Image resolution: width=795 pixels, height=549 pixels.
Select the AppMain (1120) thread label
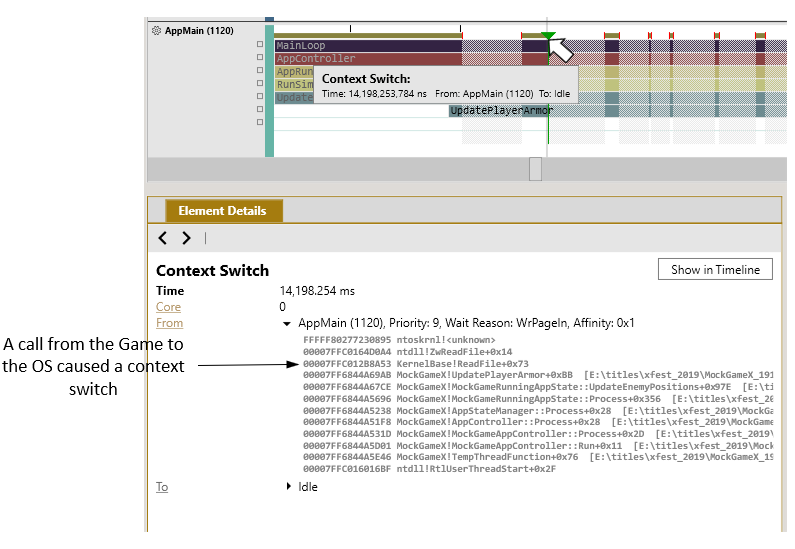[x=199, y=30]
